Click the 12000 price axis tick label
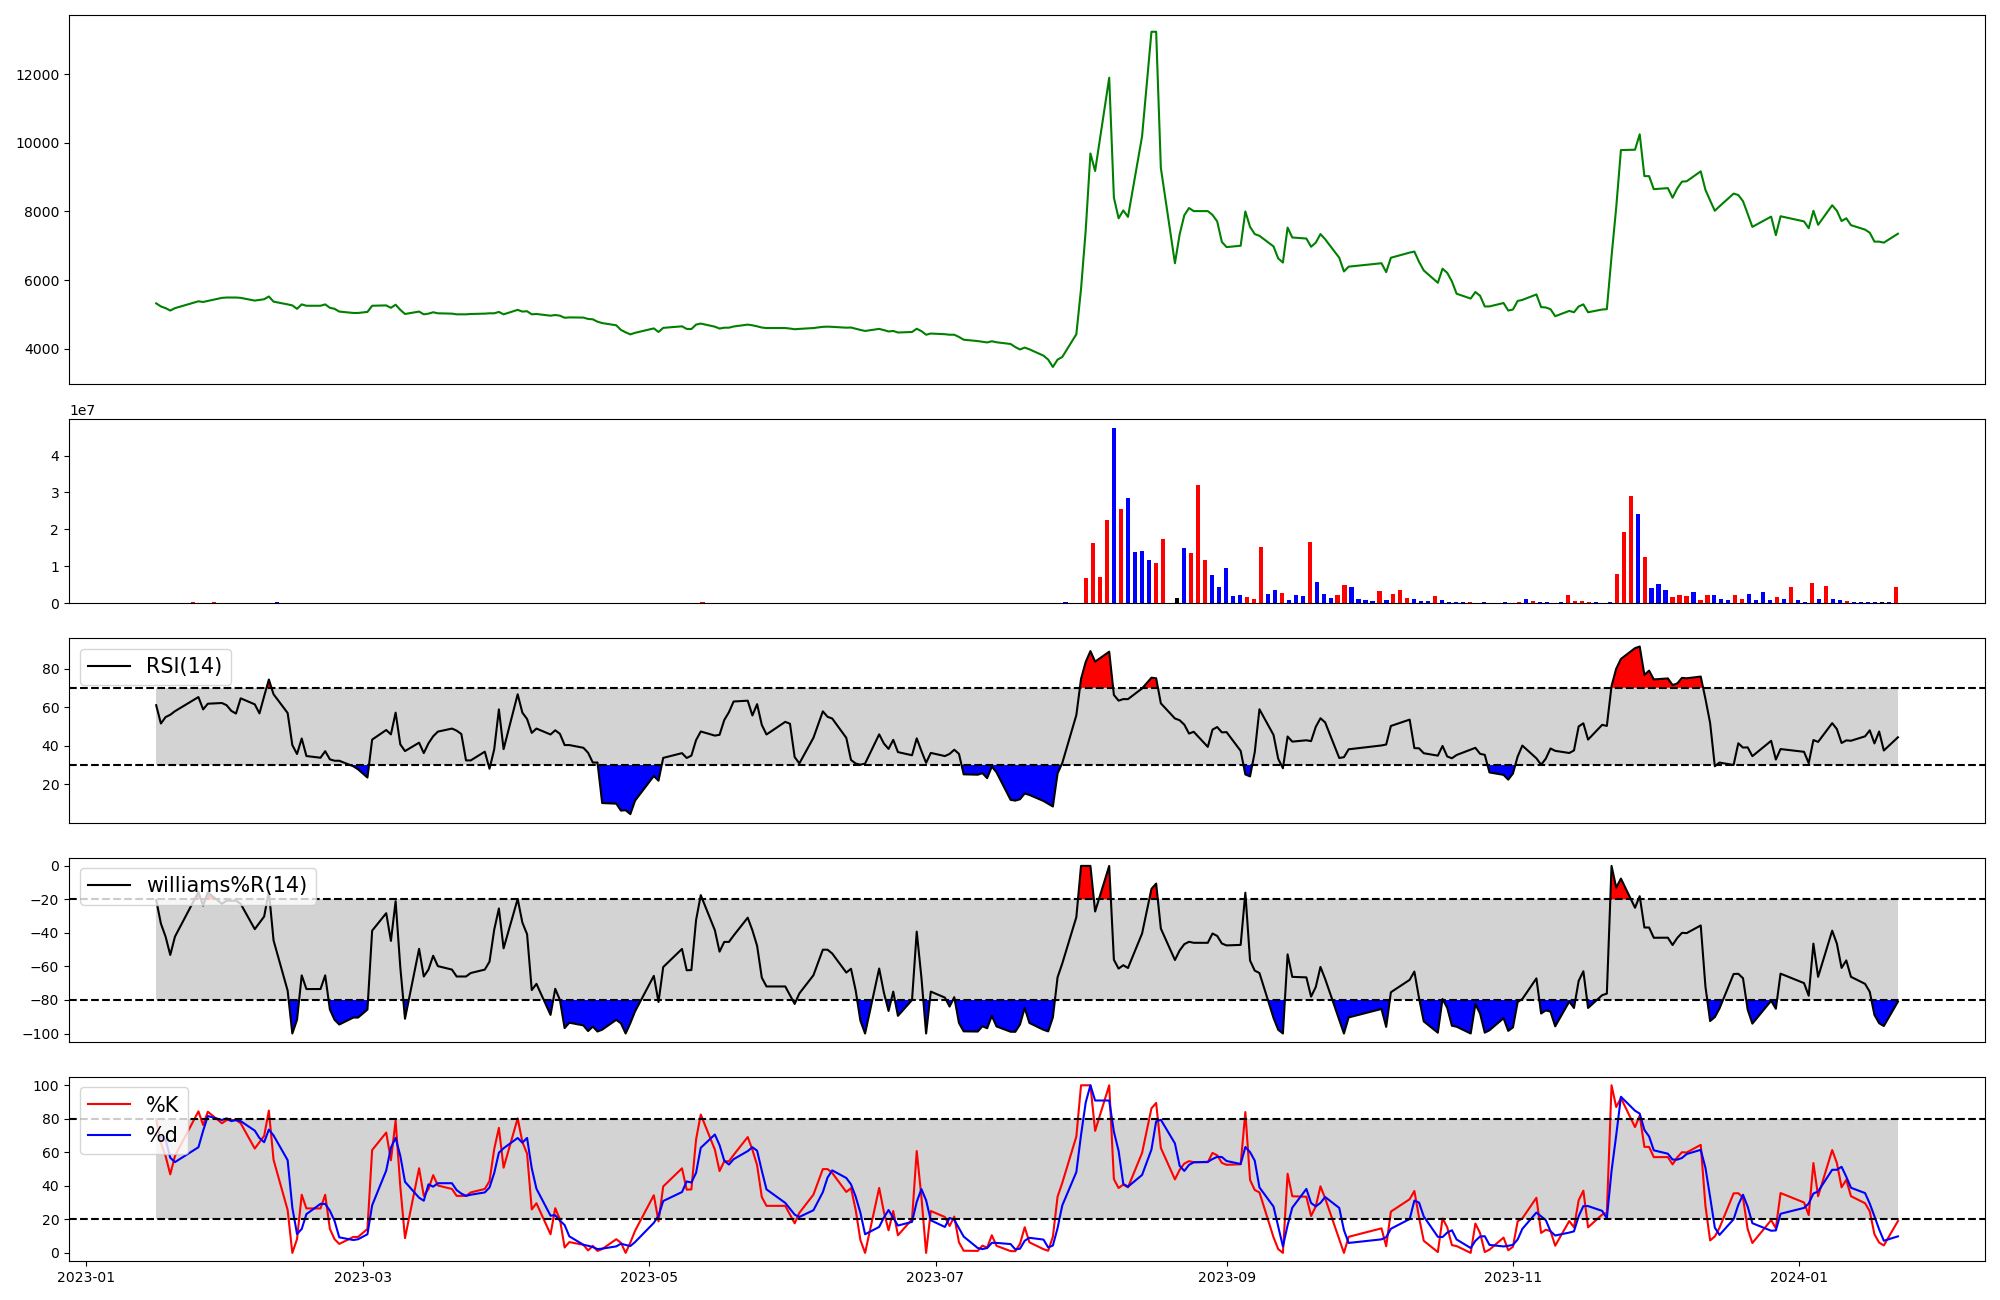 38,75
